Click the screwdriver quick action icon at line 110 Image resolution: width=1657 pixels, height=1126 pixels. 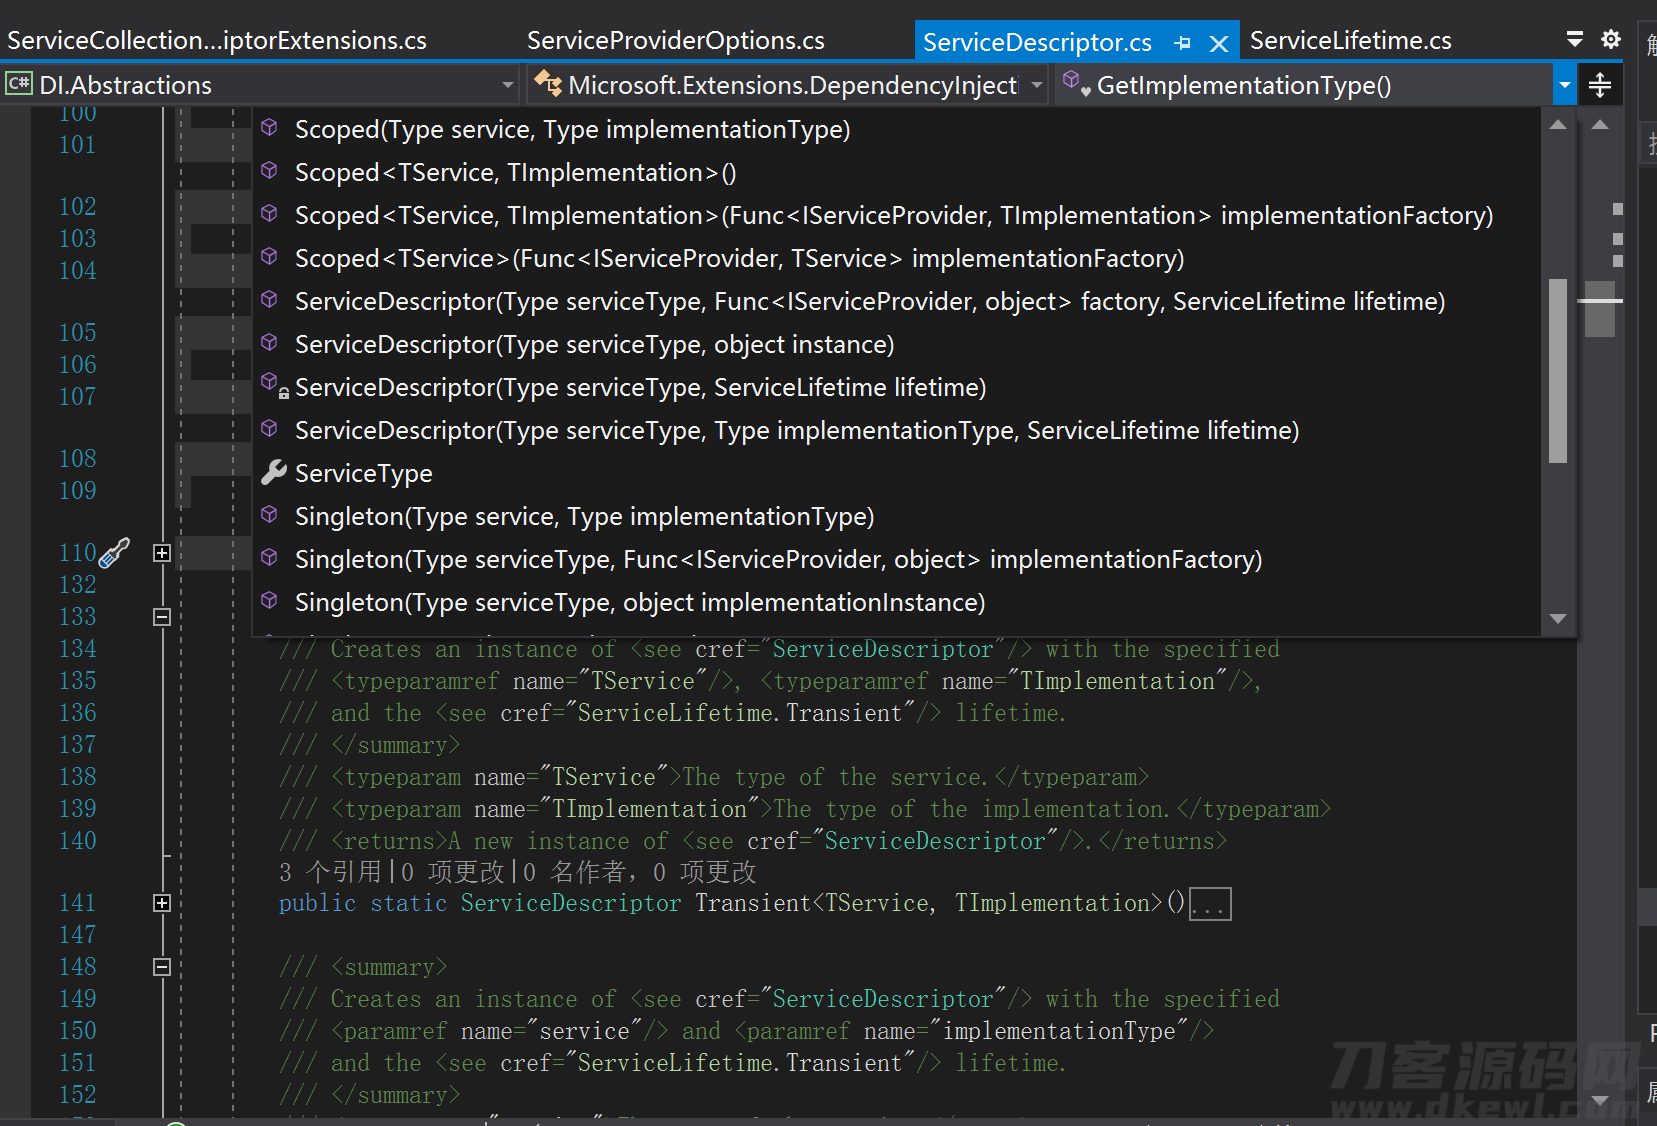coord(115,553)
